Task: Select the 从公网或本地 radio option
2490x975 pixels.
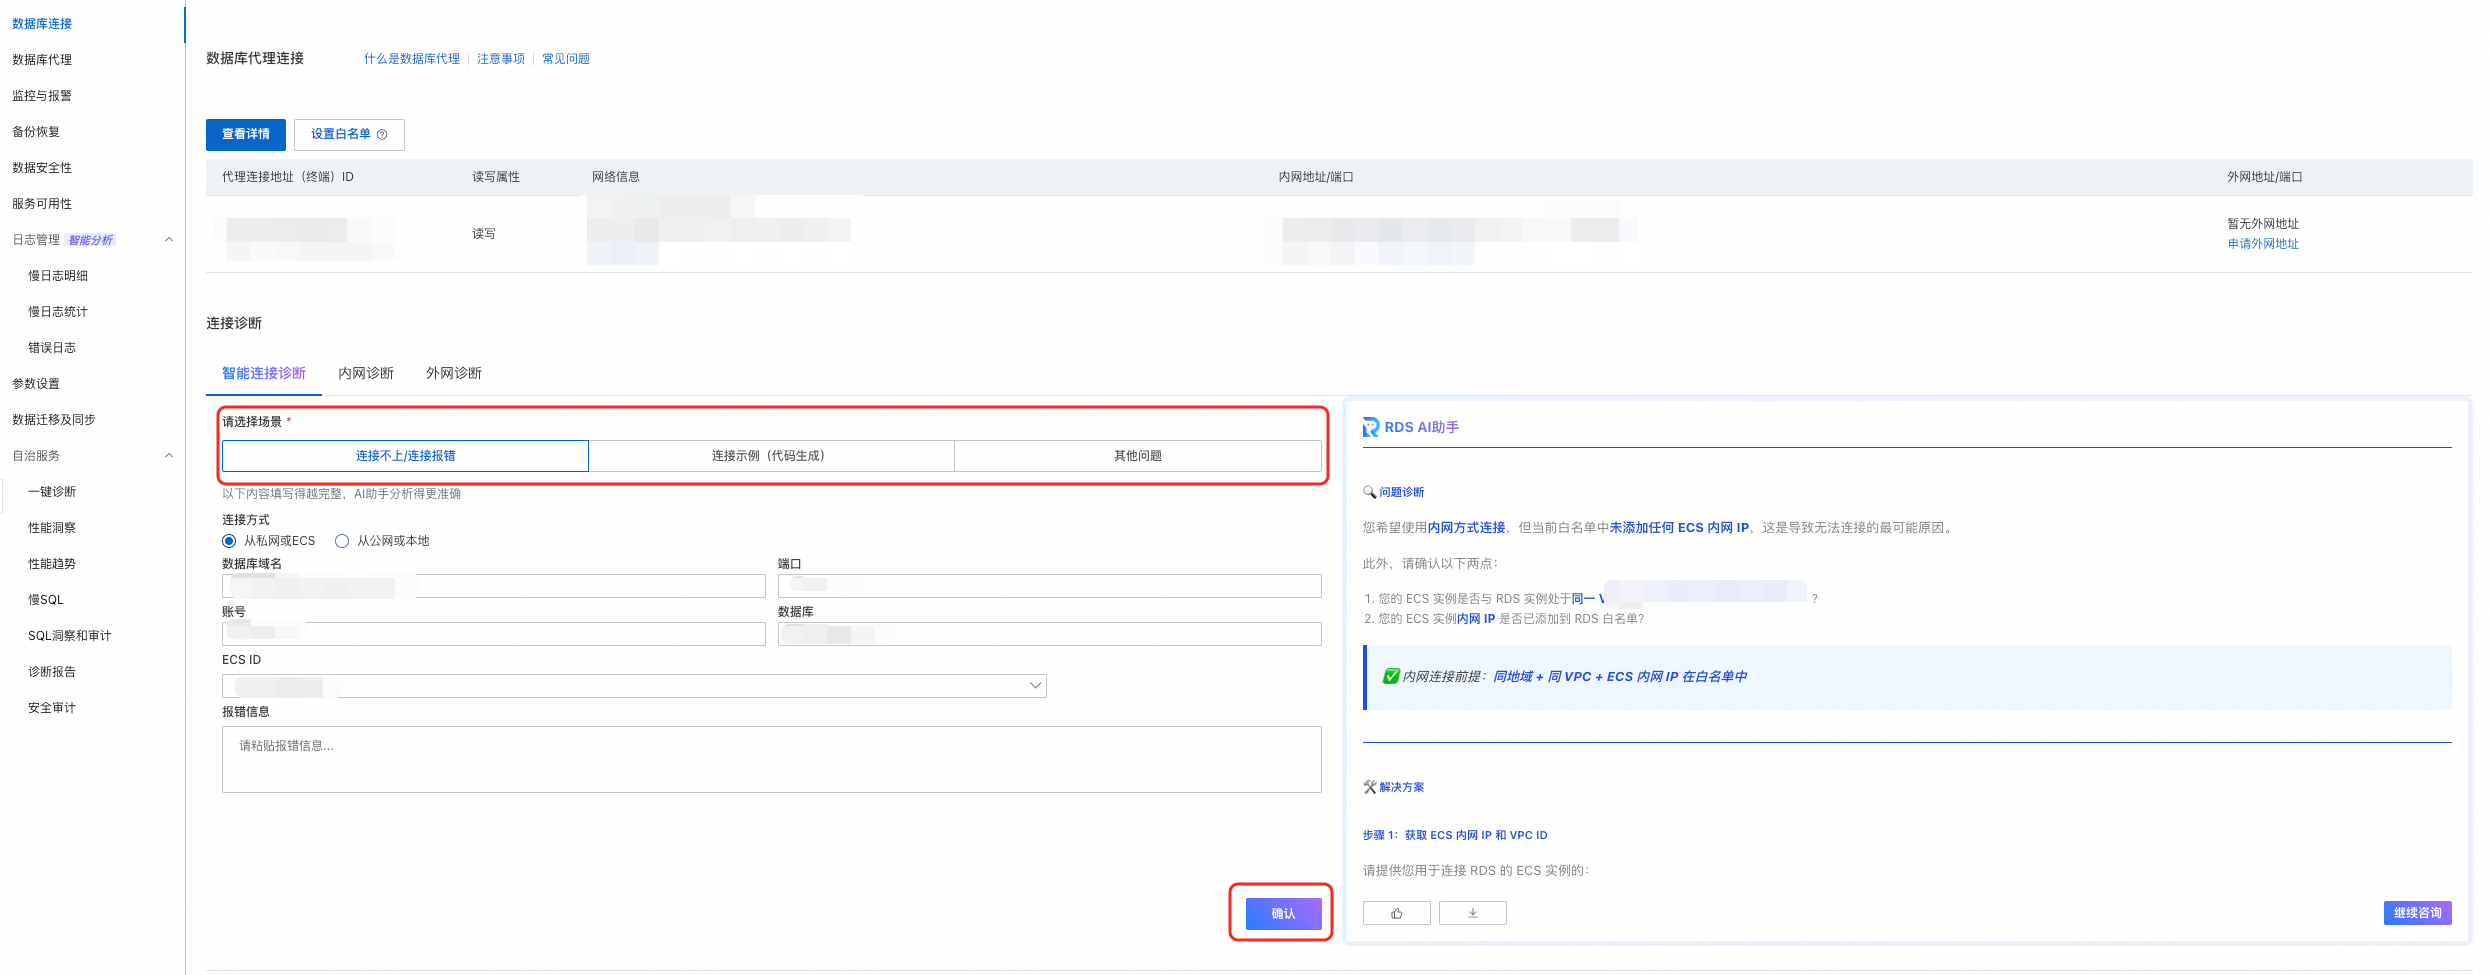Action: click(342, 541)
